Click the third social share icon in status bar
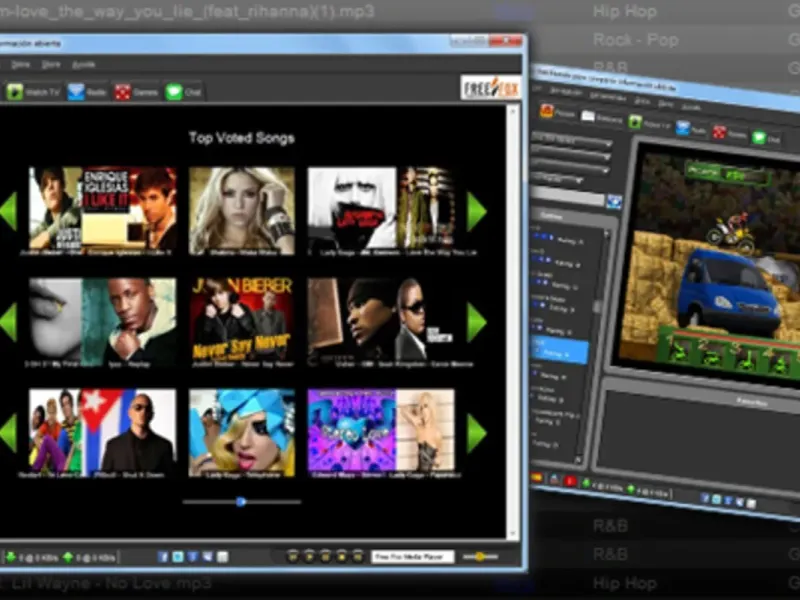Screen dimensions: 800x600 (192, 557)
